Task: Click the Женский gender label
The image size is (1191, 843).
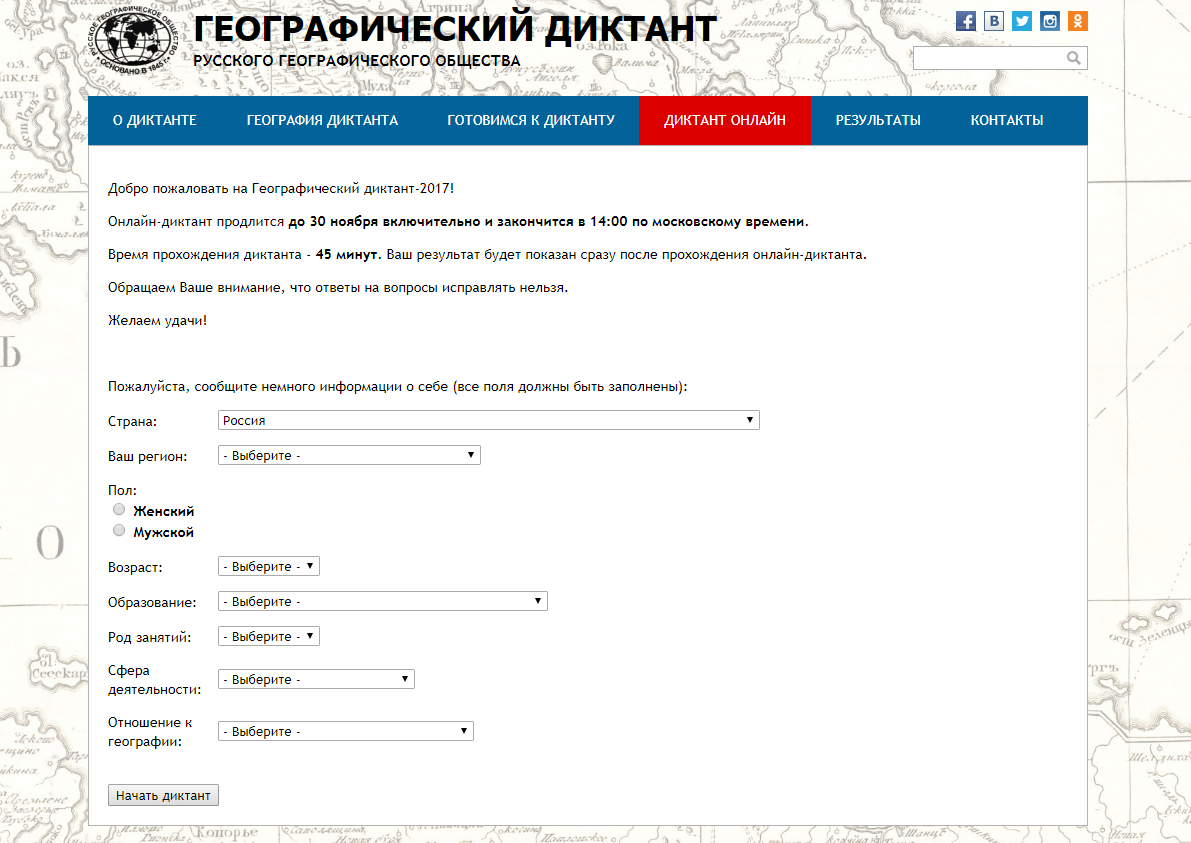Action: (163, 511)
